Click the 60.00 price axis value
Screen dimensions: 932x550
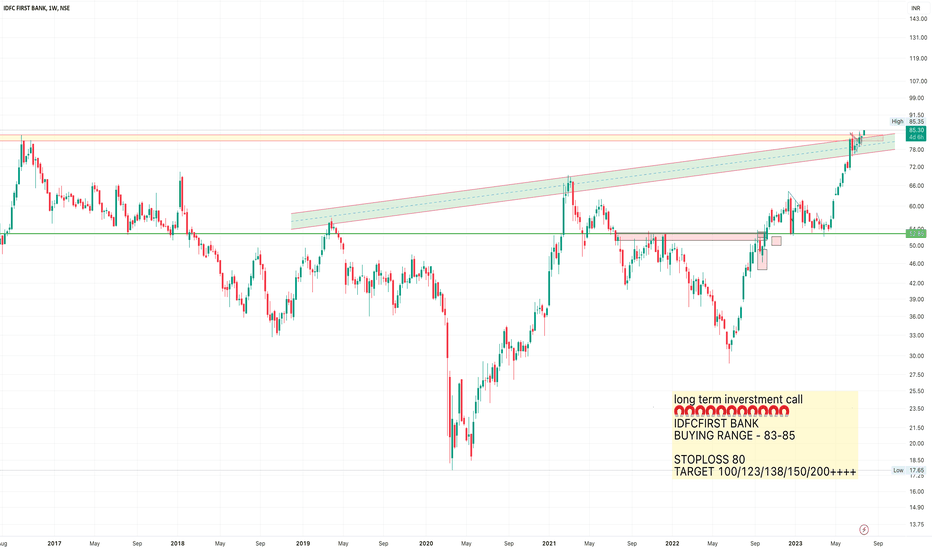(917, 207)
